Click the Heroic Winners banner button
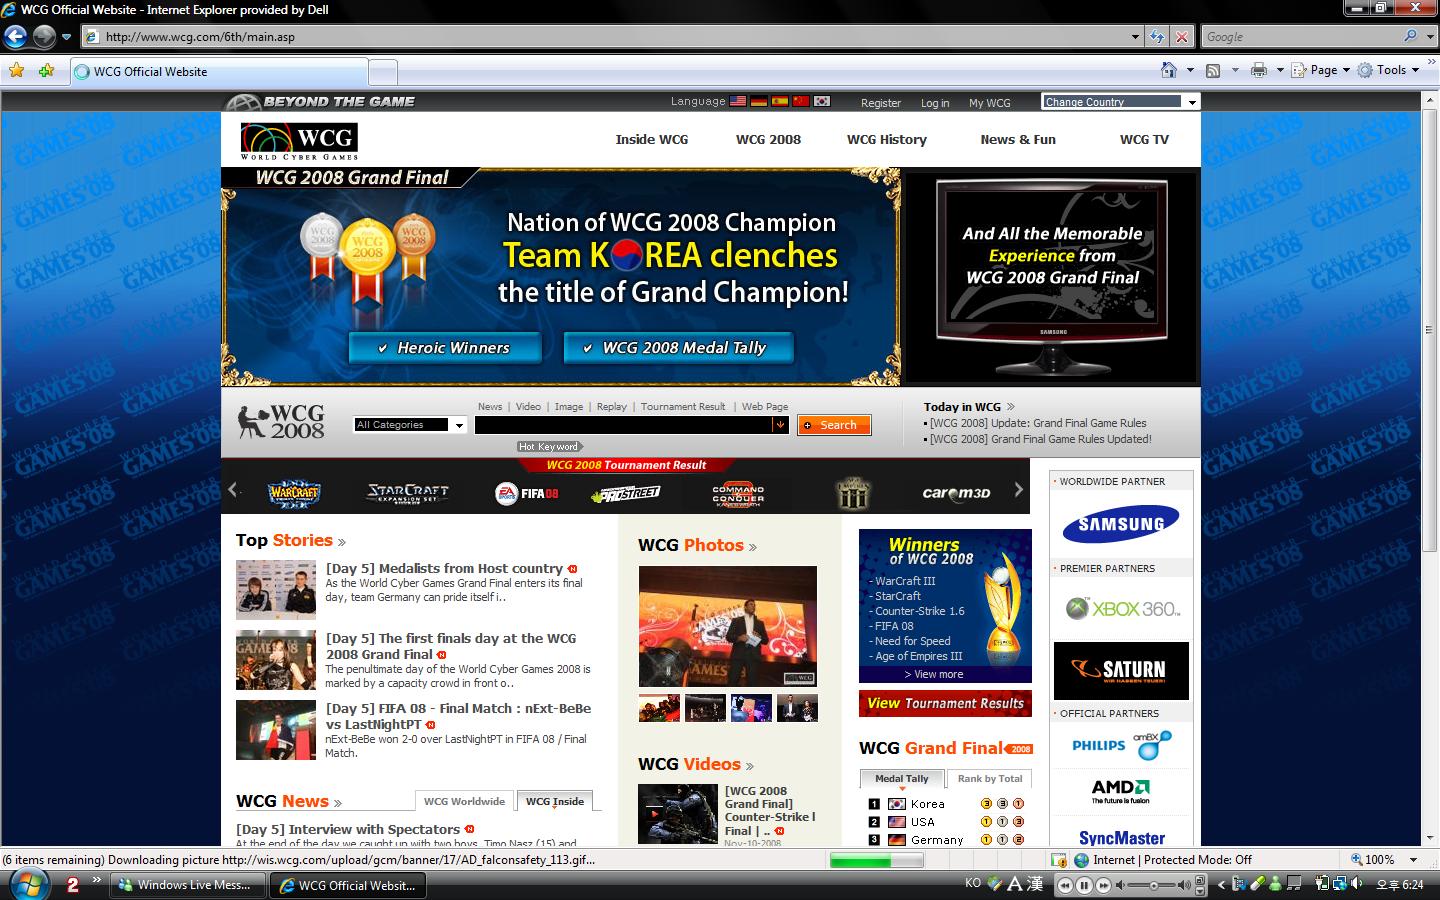Image resolution: width=1440 pixels, height=900 pixels. point(445,348)
